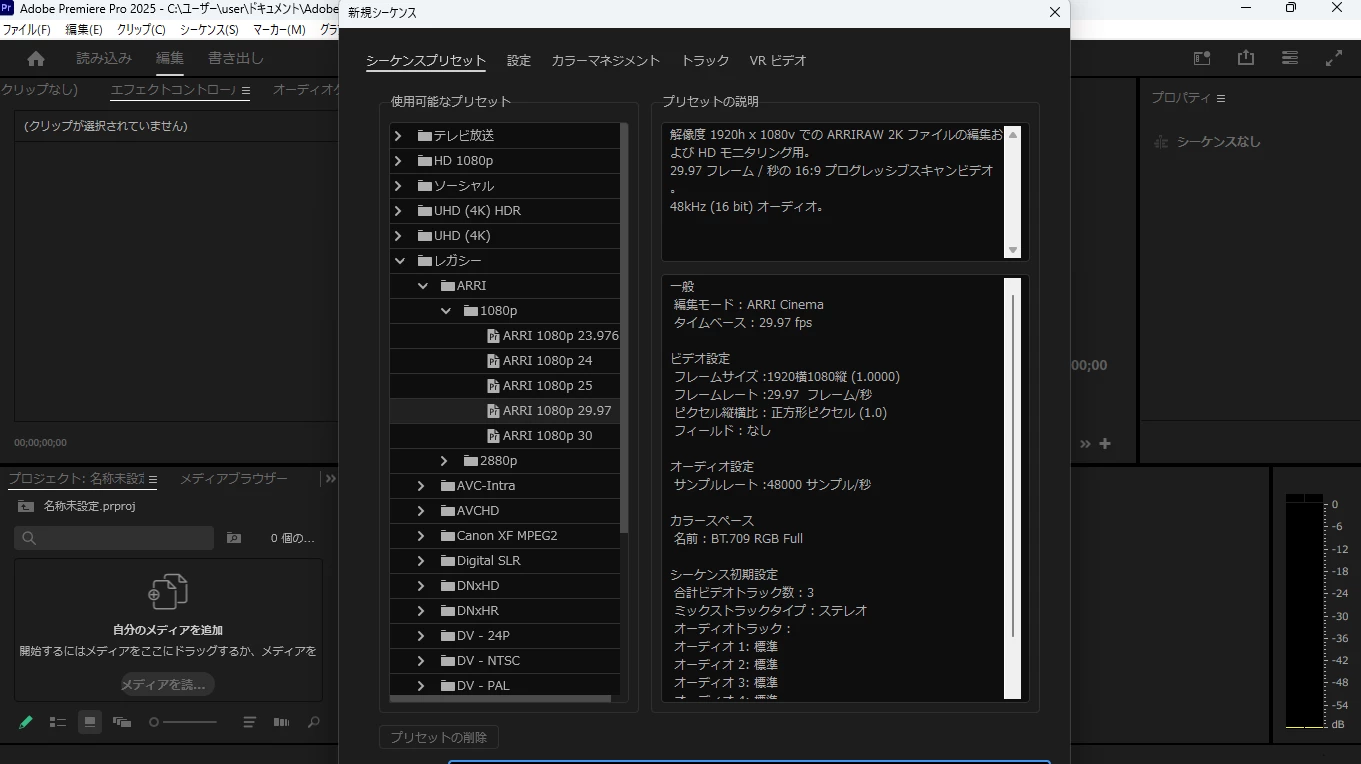Click the preset details vertical scrollbar
The image size is (1361, 764).
pyautogui.click(x=1012, y=465)
